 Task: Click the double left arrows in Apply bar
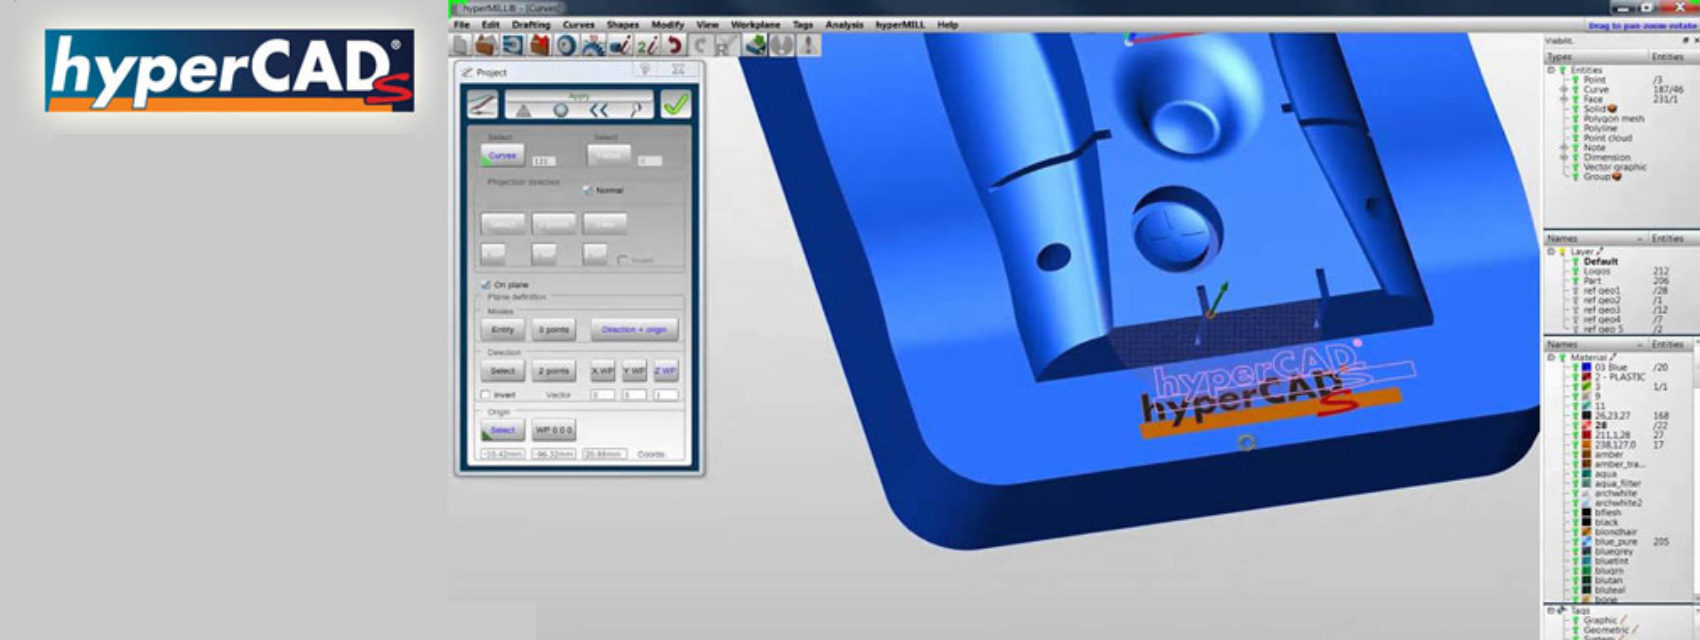[x=598, y=110]
